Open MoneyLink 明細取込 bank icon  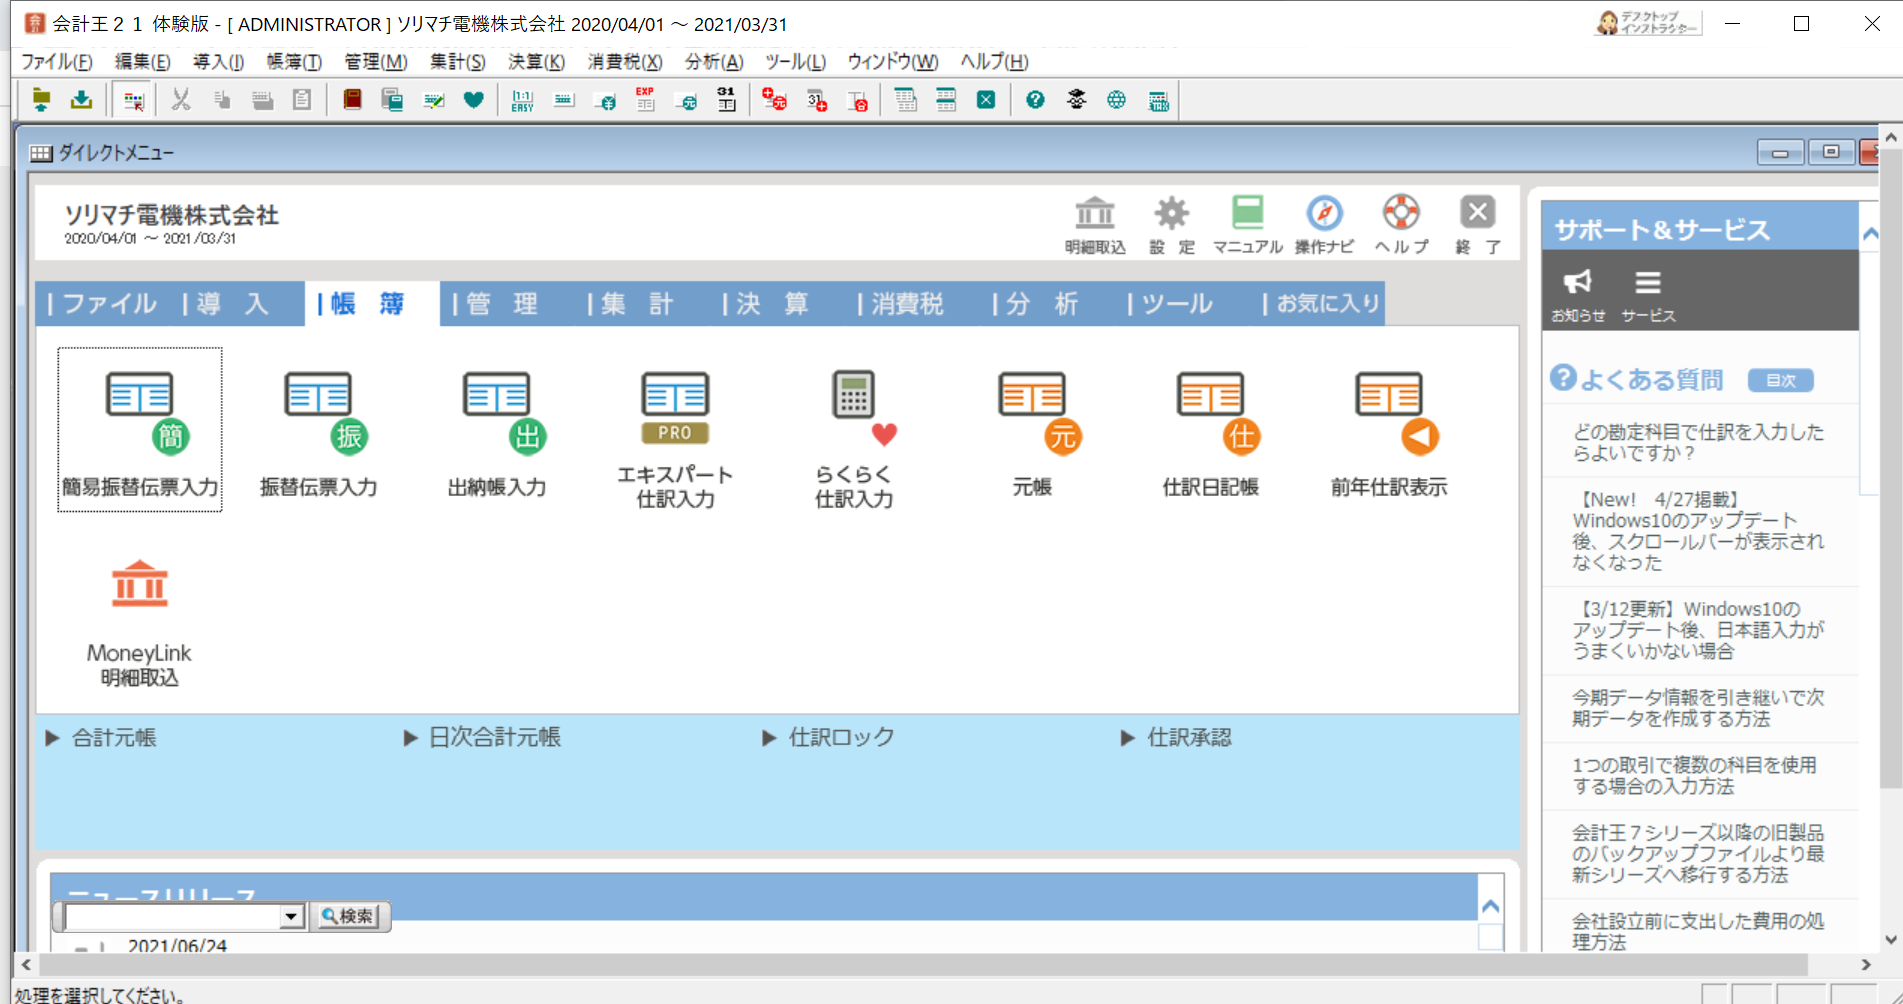pos(139,622)
